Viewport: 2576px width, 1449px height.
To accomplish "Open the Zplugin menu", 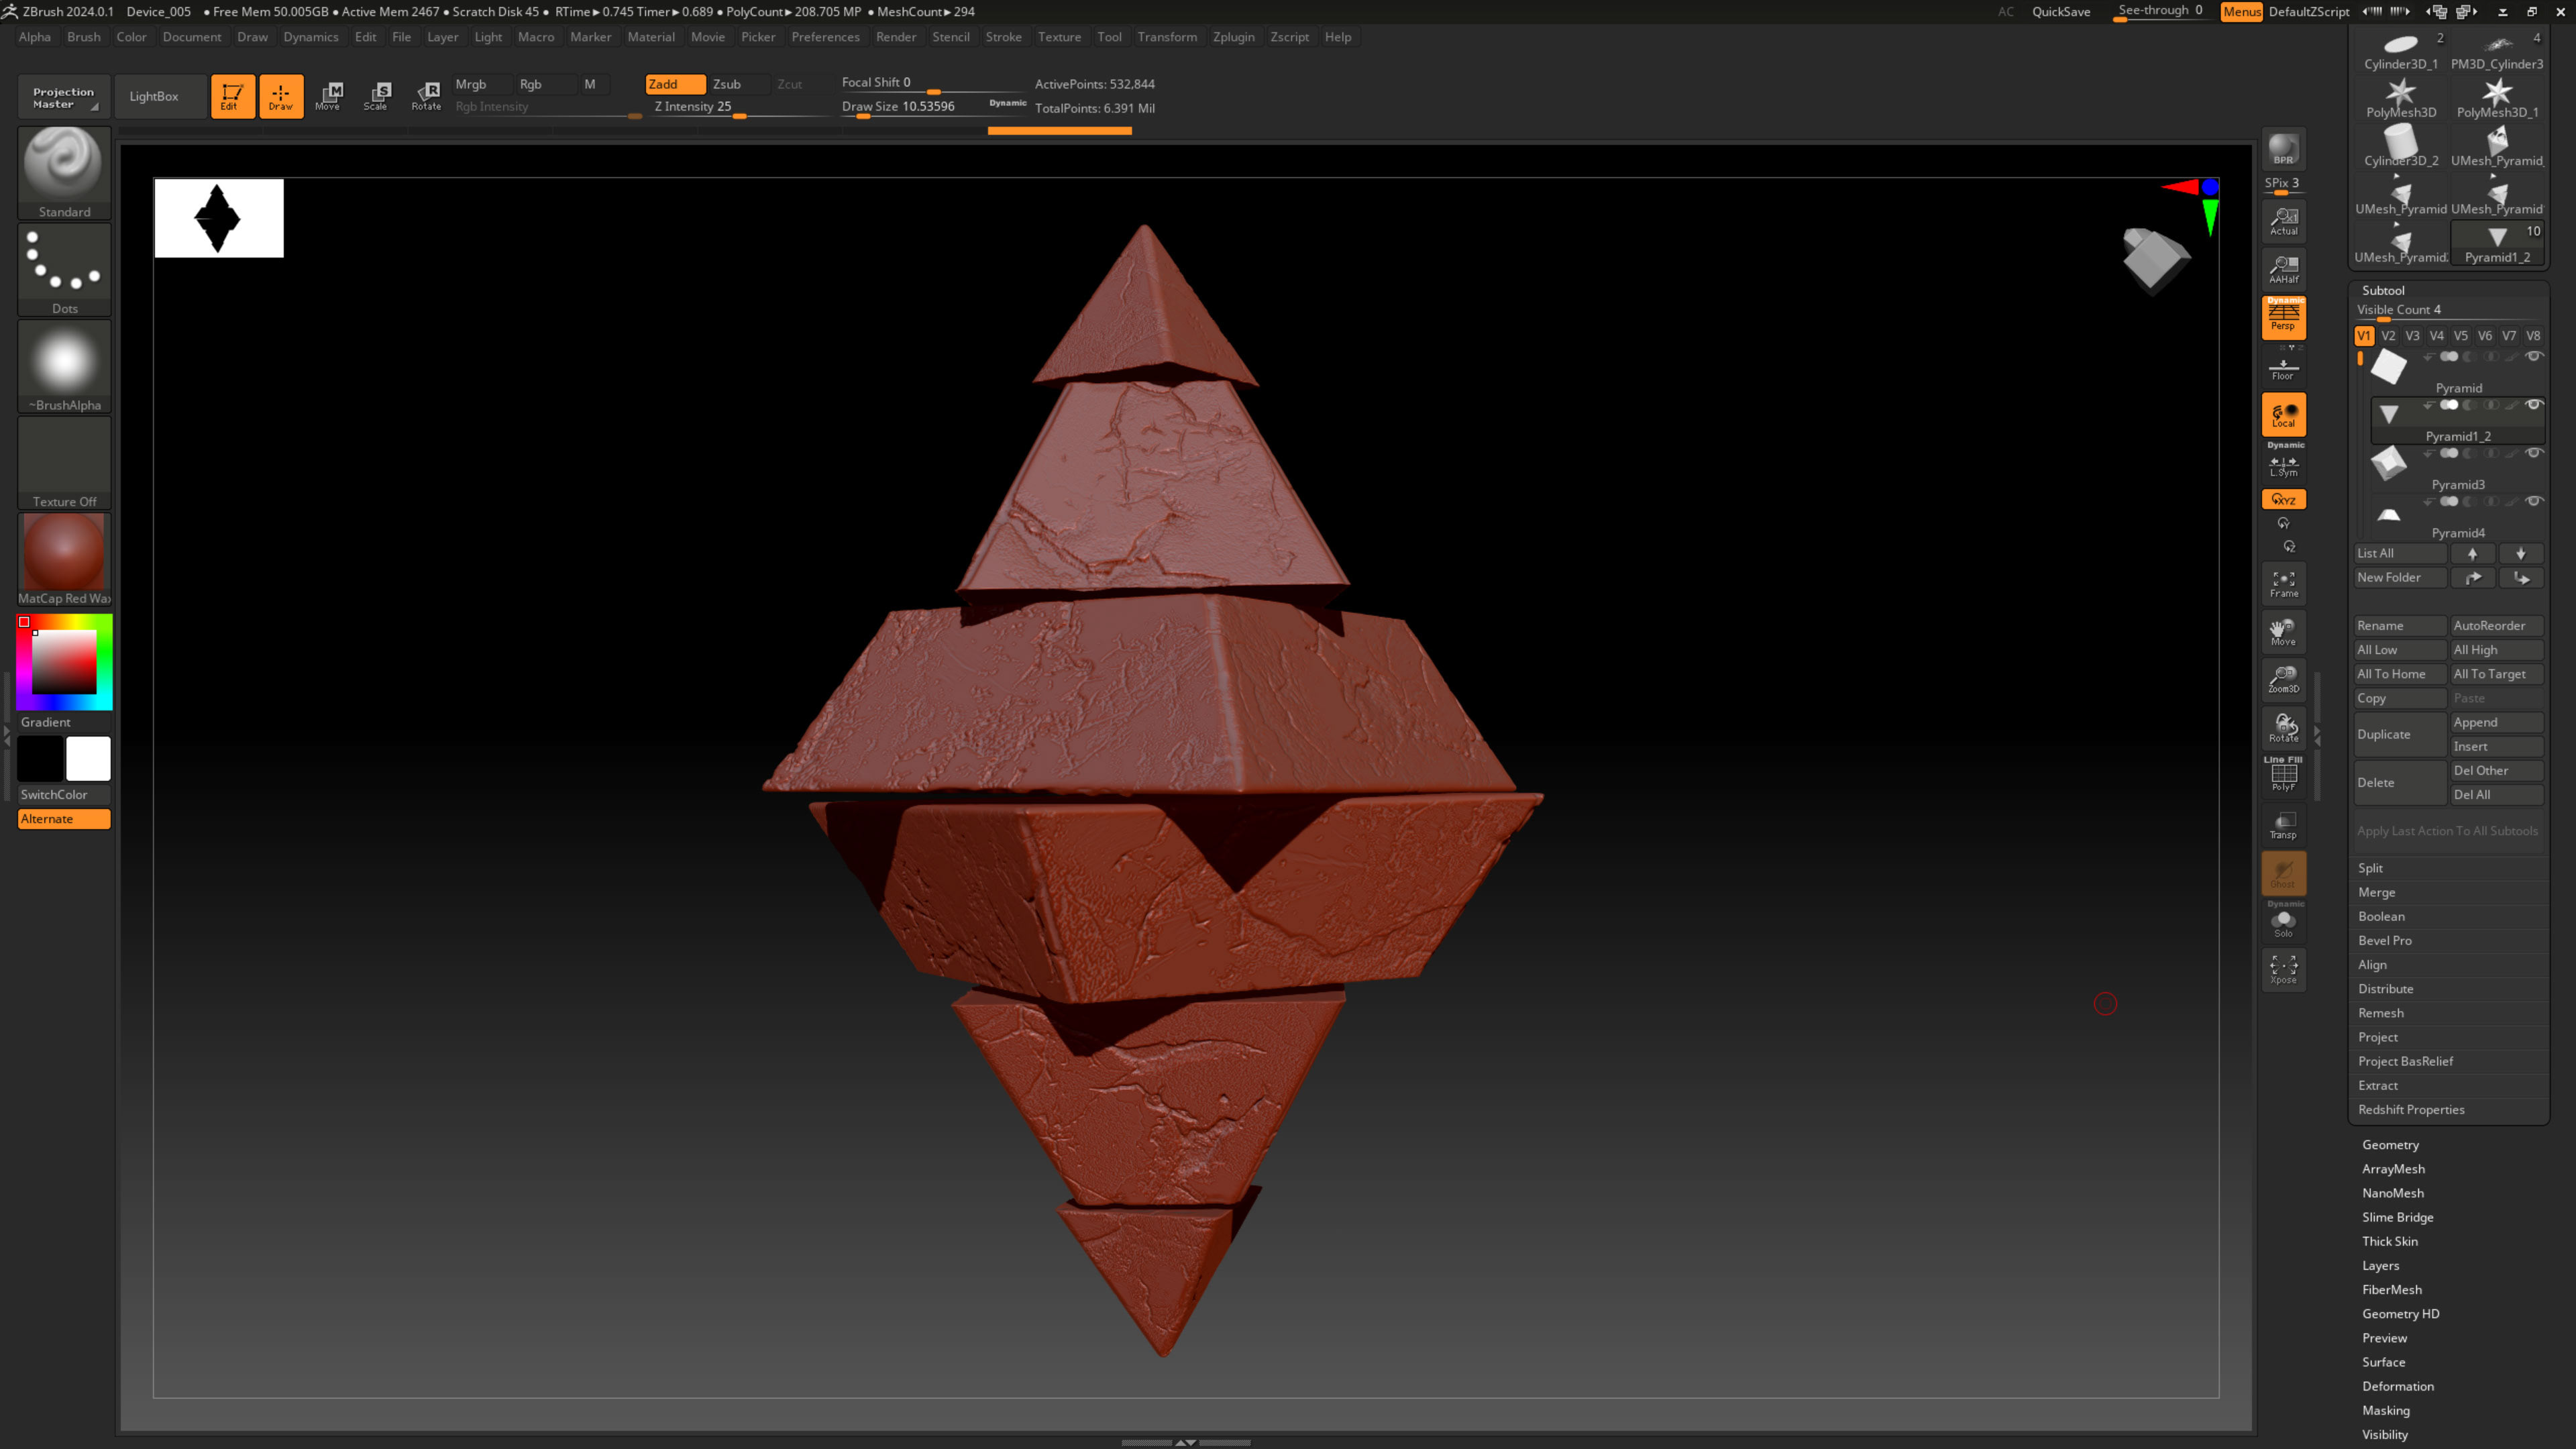I will pos(1233,37).
